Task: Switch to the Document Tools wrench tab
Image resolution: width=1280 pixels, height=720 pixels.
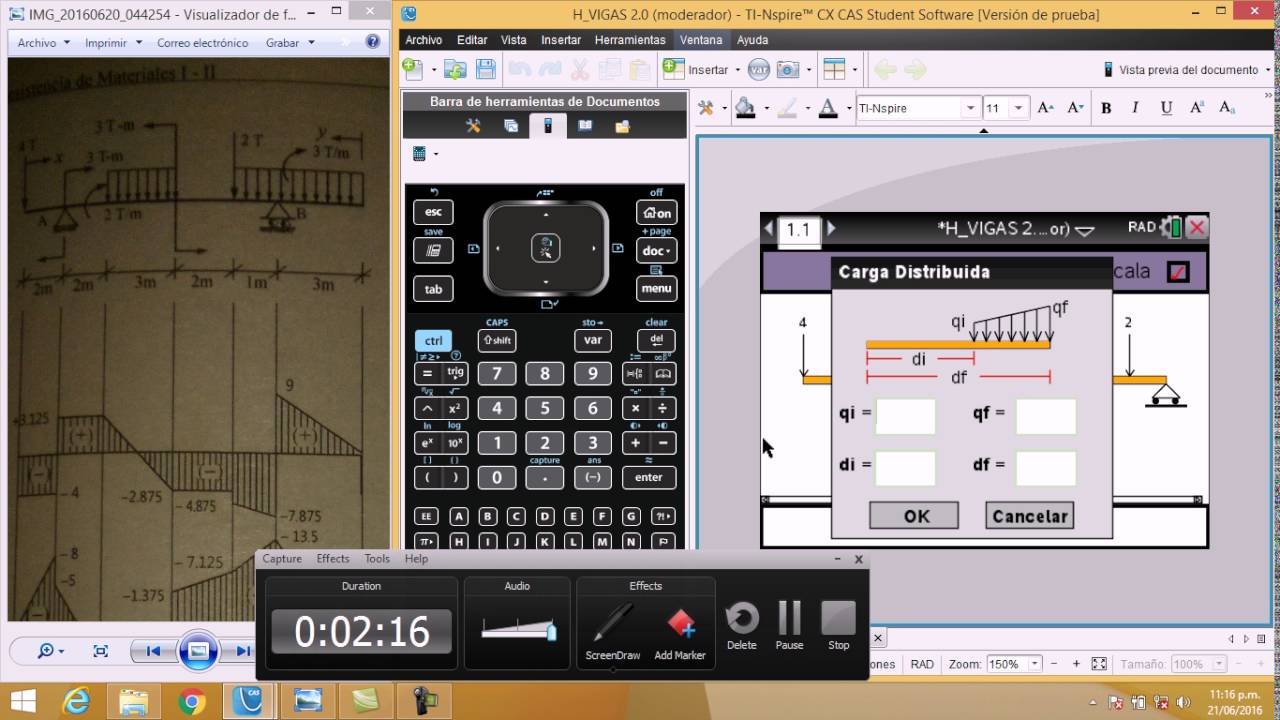Action: click(474, 126)
